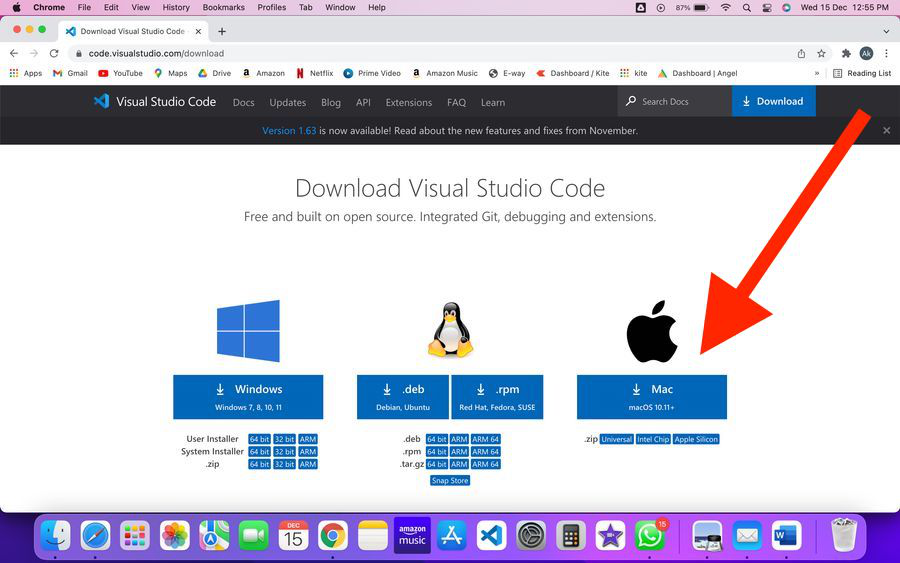Image resolution: width=900 pixels, height=563 pixels.
Task: Open a new Chrome tab
Action: [x=222, y=32]
